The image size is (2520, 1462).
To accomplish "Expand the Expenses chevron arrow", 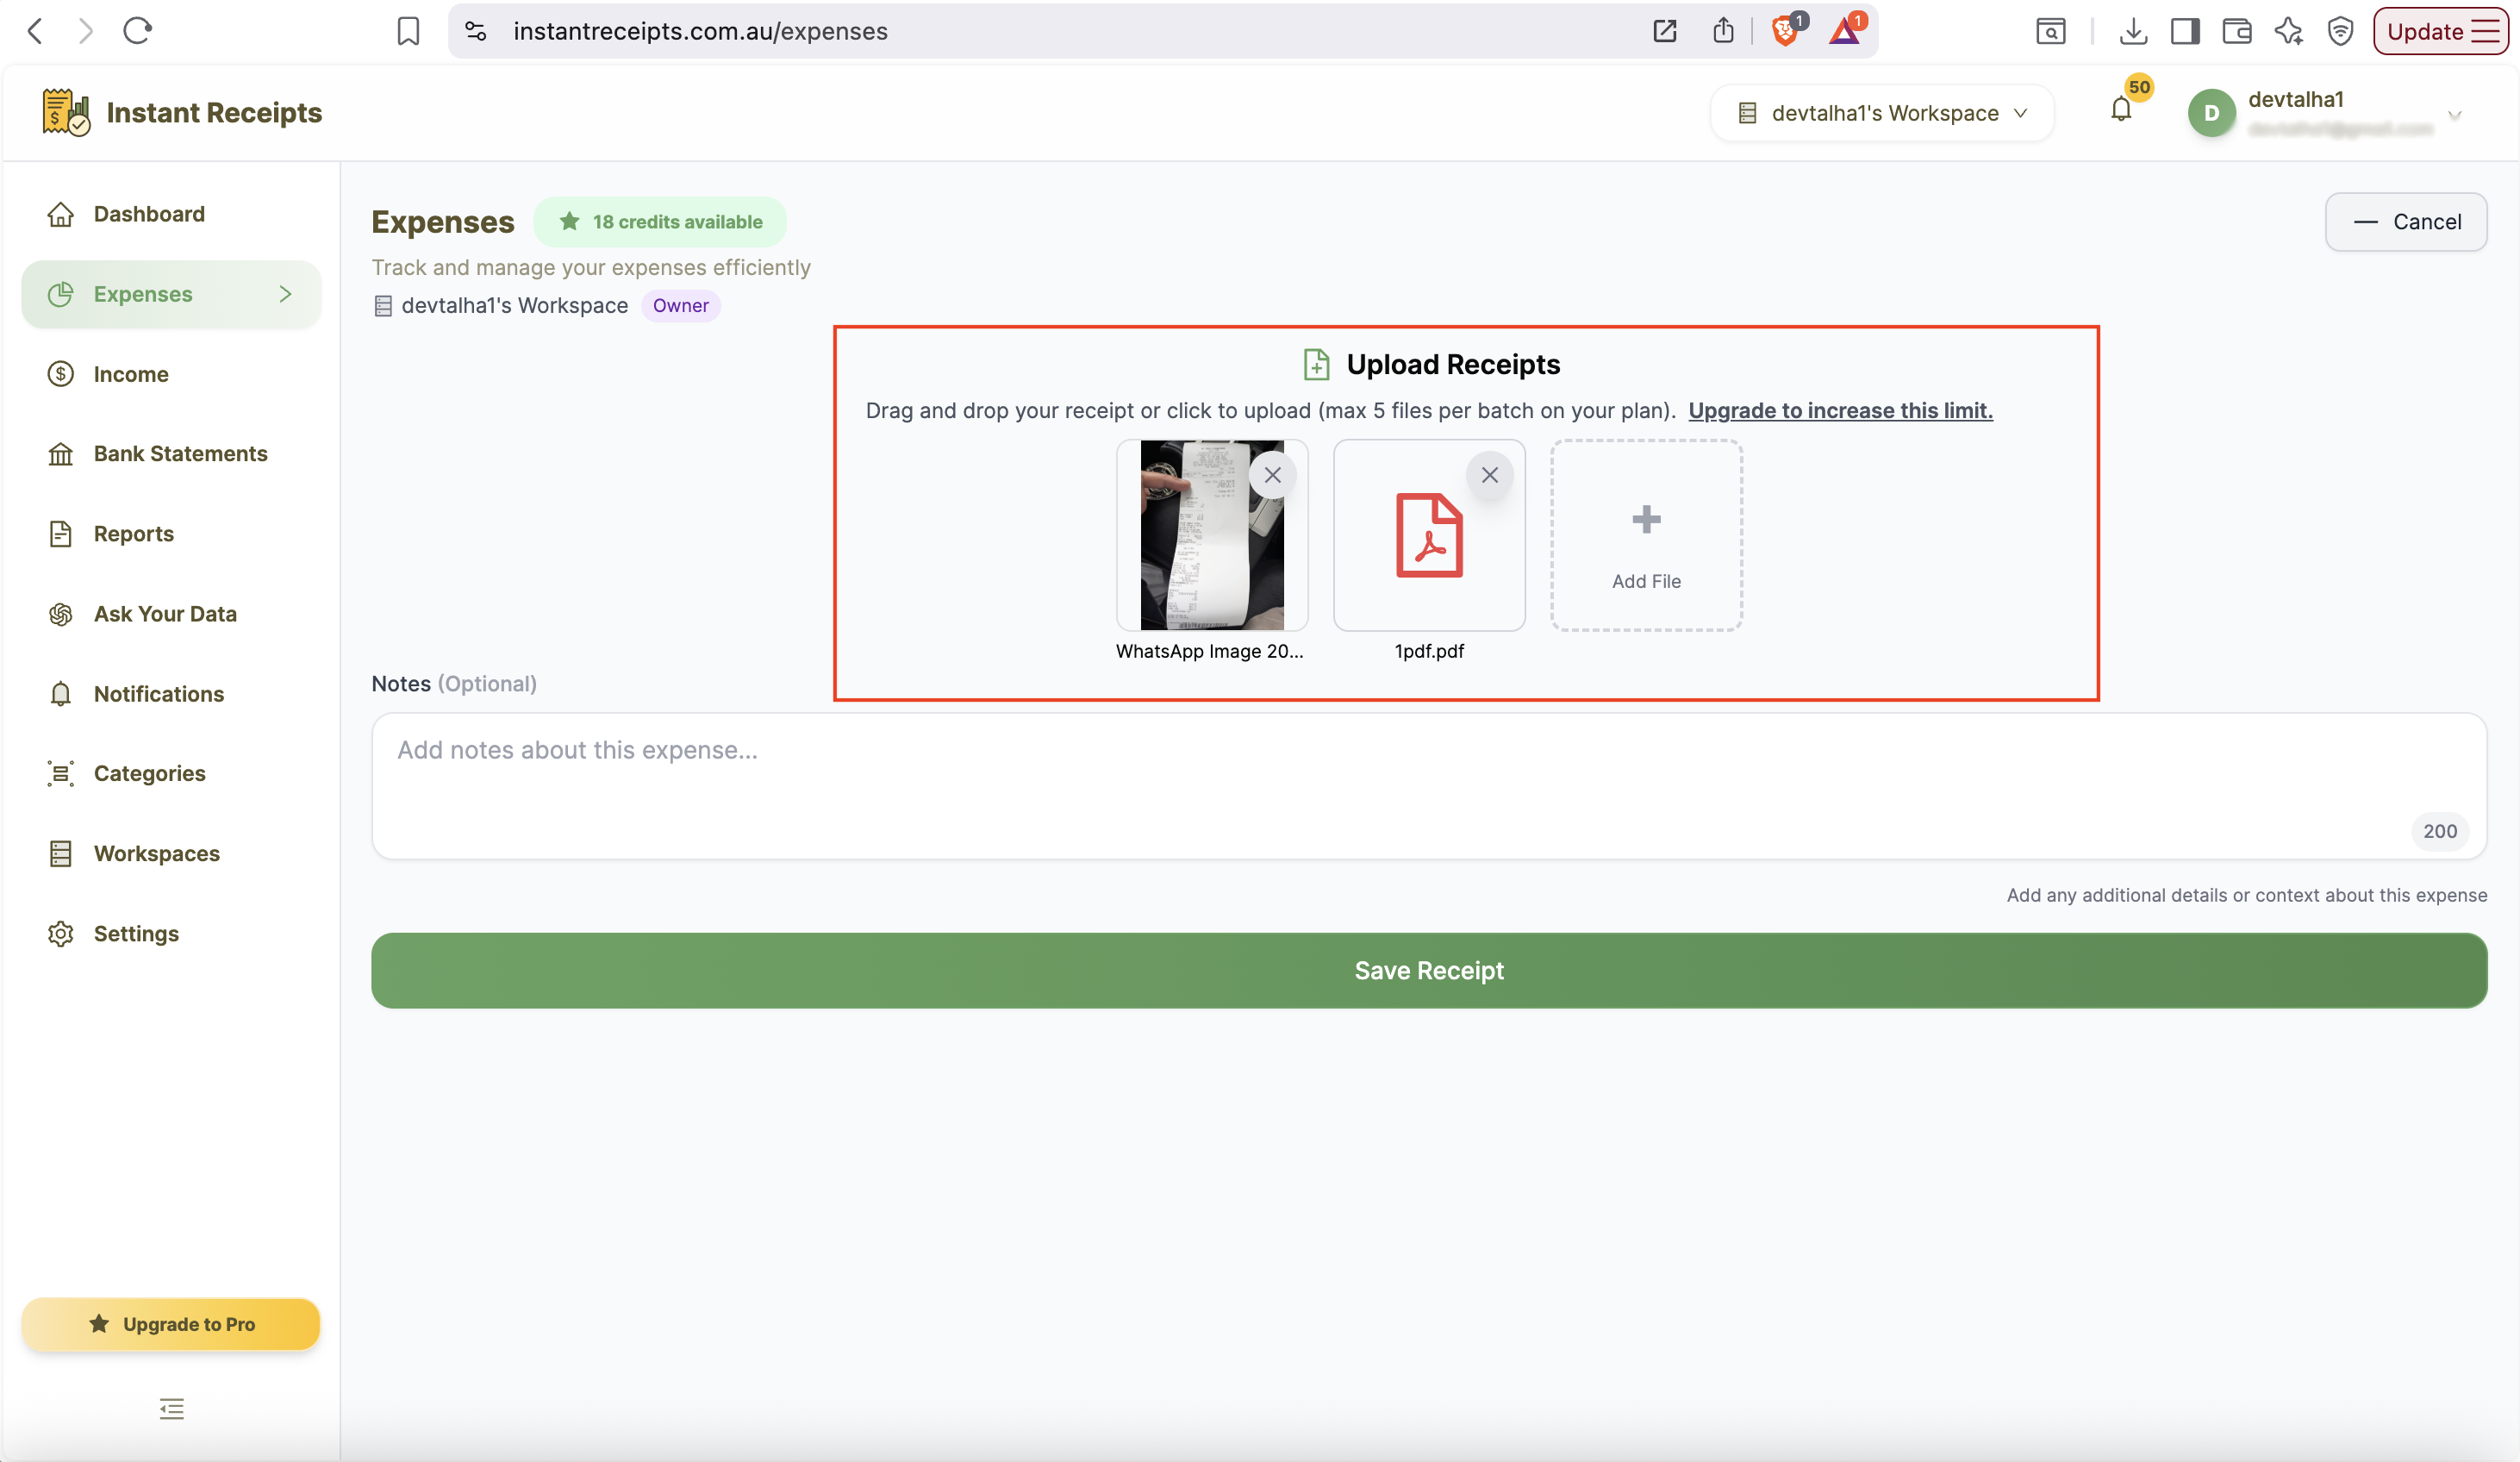I will (x=286, y=294).
